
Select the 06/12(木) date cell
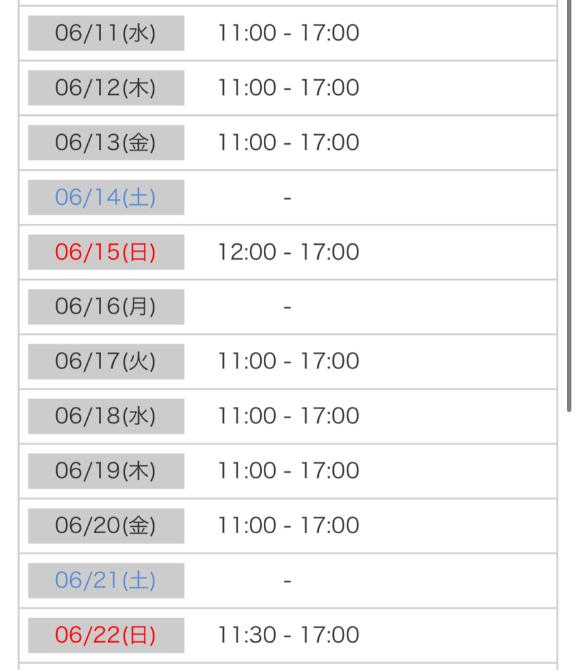pos(106,88)
